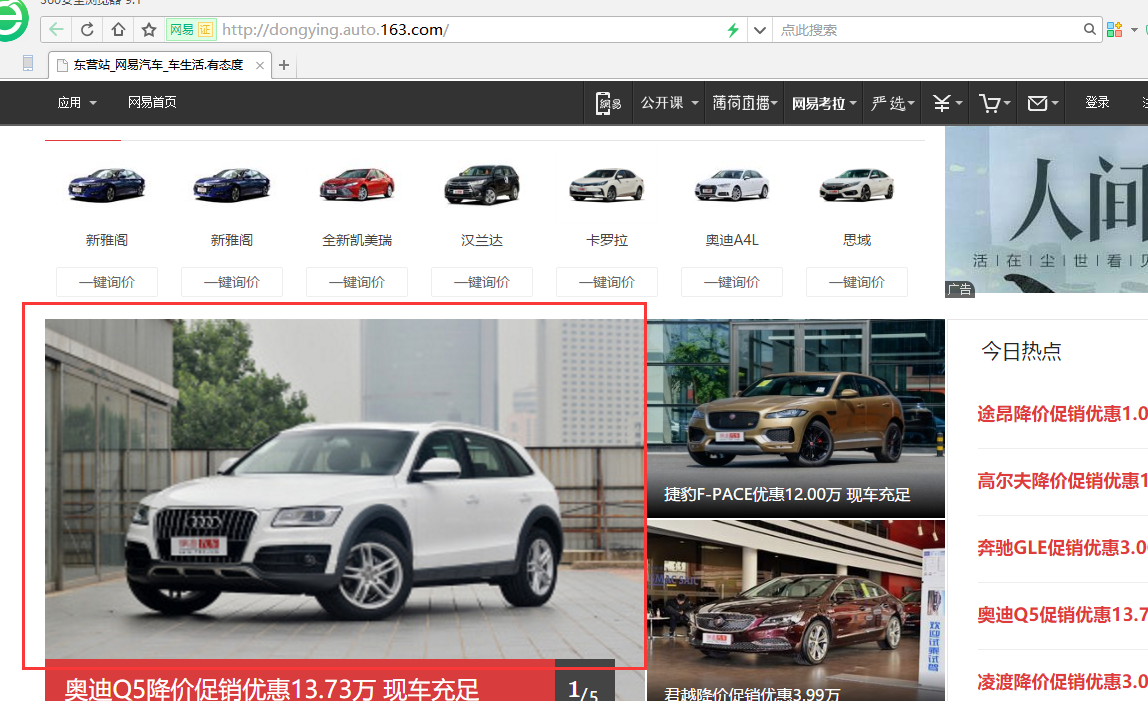Image resolution: width=1148 pixels, height=701 pixels.
Task: Open the 捷豹F-PACE优惠12.00万 car image
Action: (x=796, y=418)
